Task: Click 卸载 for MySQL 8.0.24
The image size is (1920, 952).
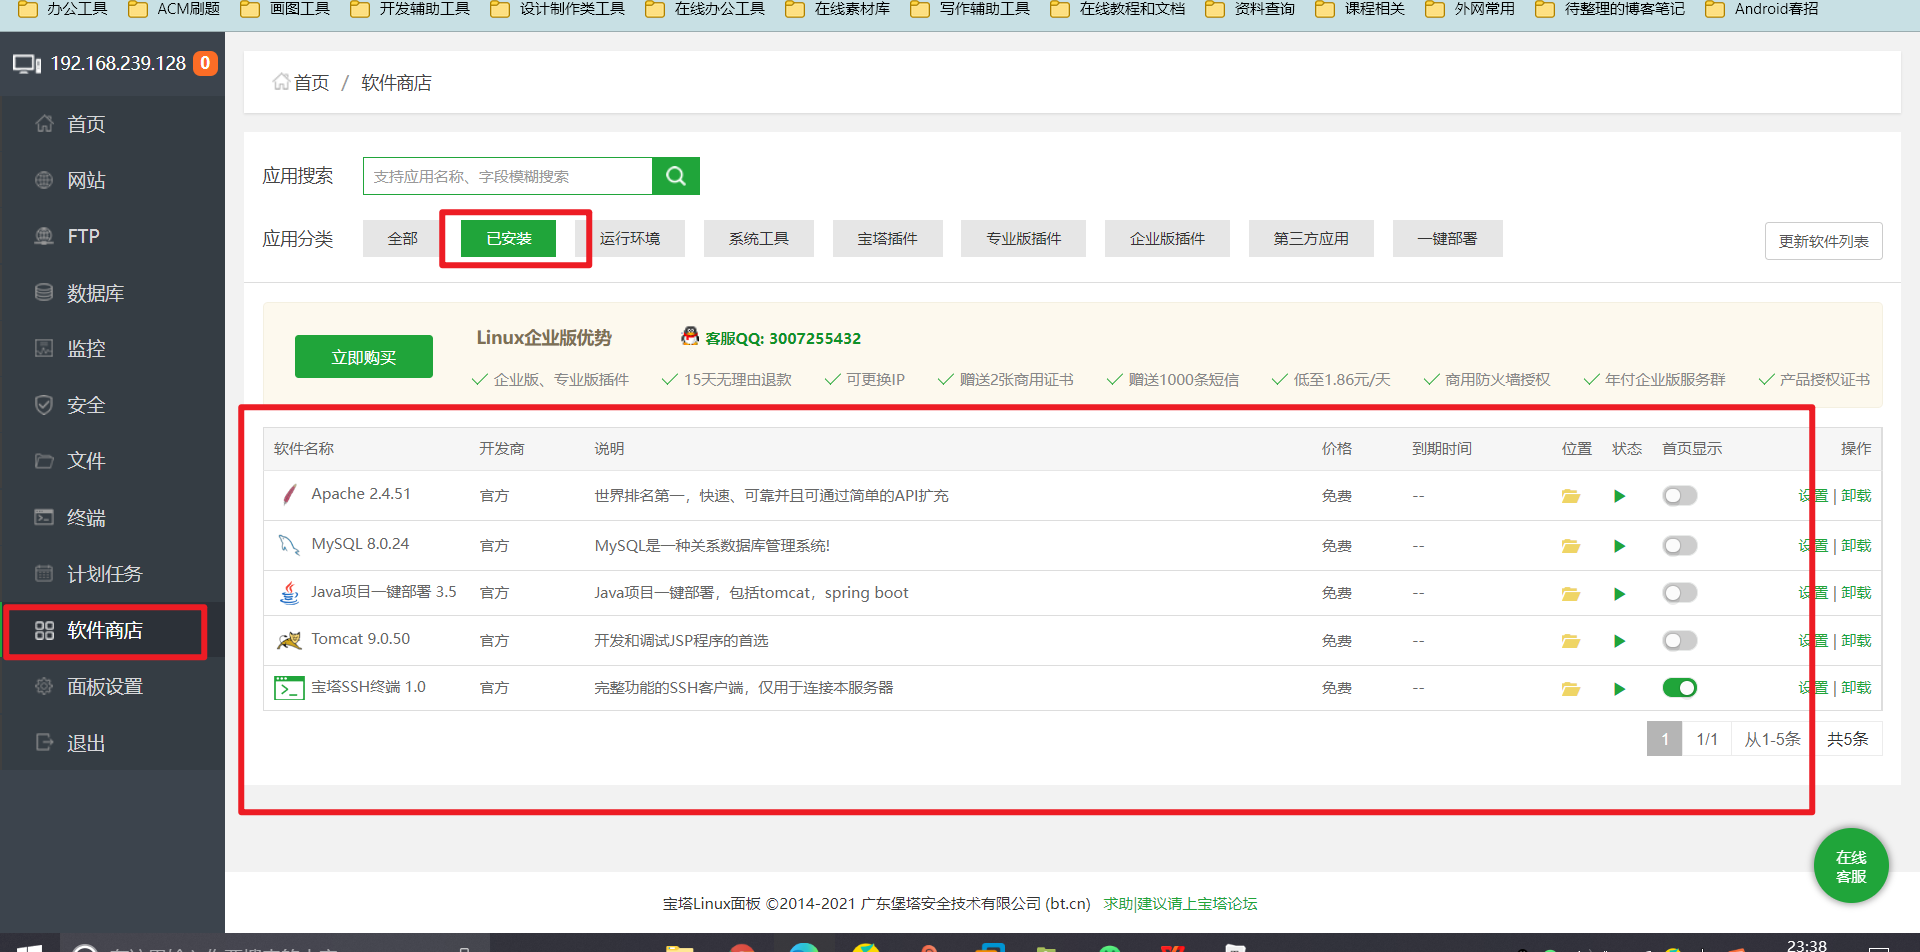Action: point(1856,546)
